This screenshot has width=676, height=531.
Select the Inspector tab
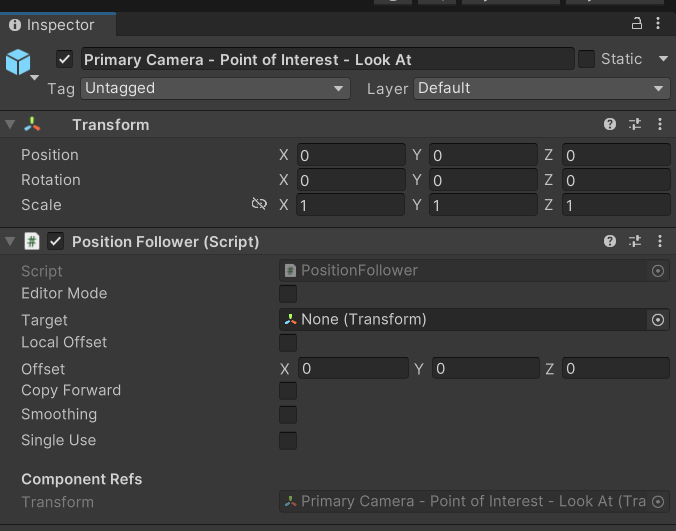click(58, 25)
